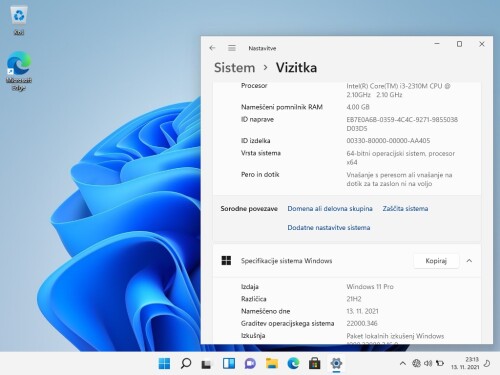Image resolution: width=500 pixels, height=375 pixels.
Task: Click the Windows logo beside Specifikacije sistema Windows
Action: click(226, 261)
